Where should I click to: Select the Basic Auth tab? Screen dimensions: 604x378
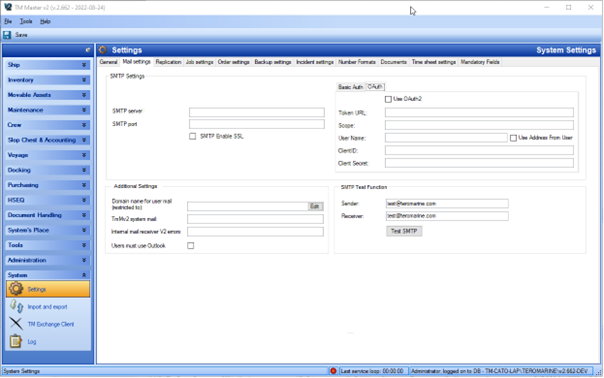[350, 87]
